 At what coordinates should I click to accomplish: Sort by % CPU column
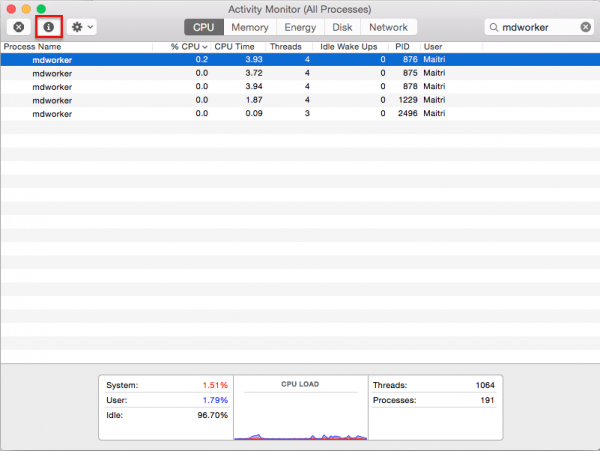[x=188, y=47]
